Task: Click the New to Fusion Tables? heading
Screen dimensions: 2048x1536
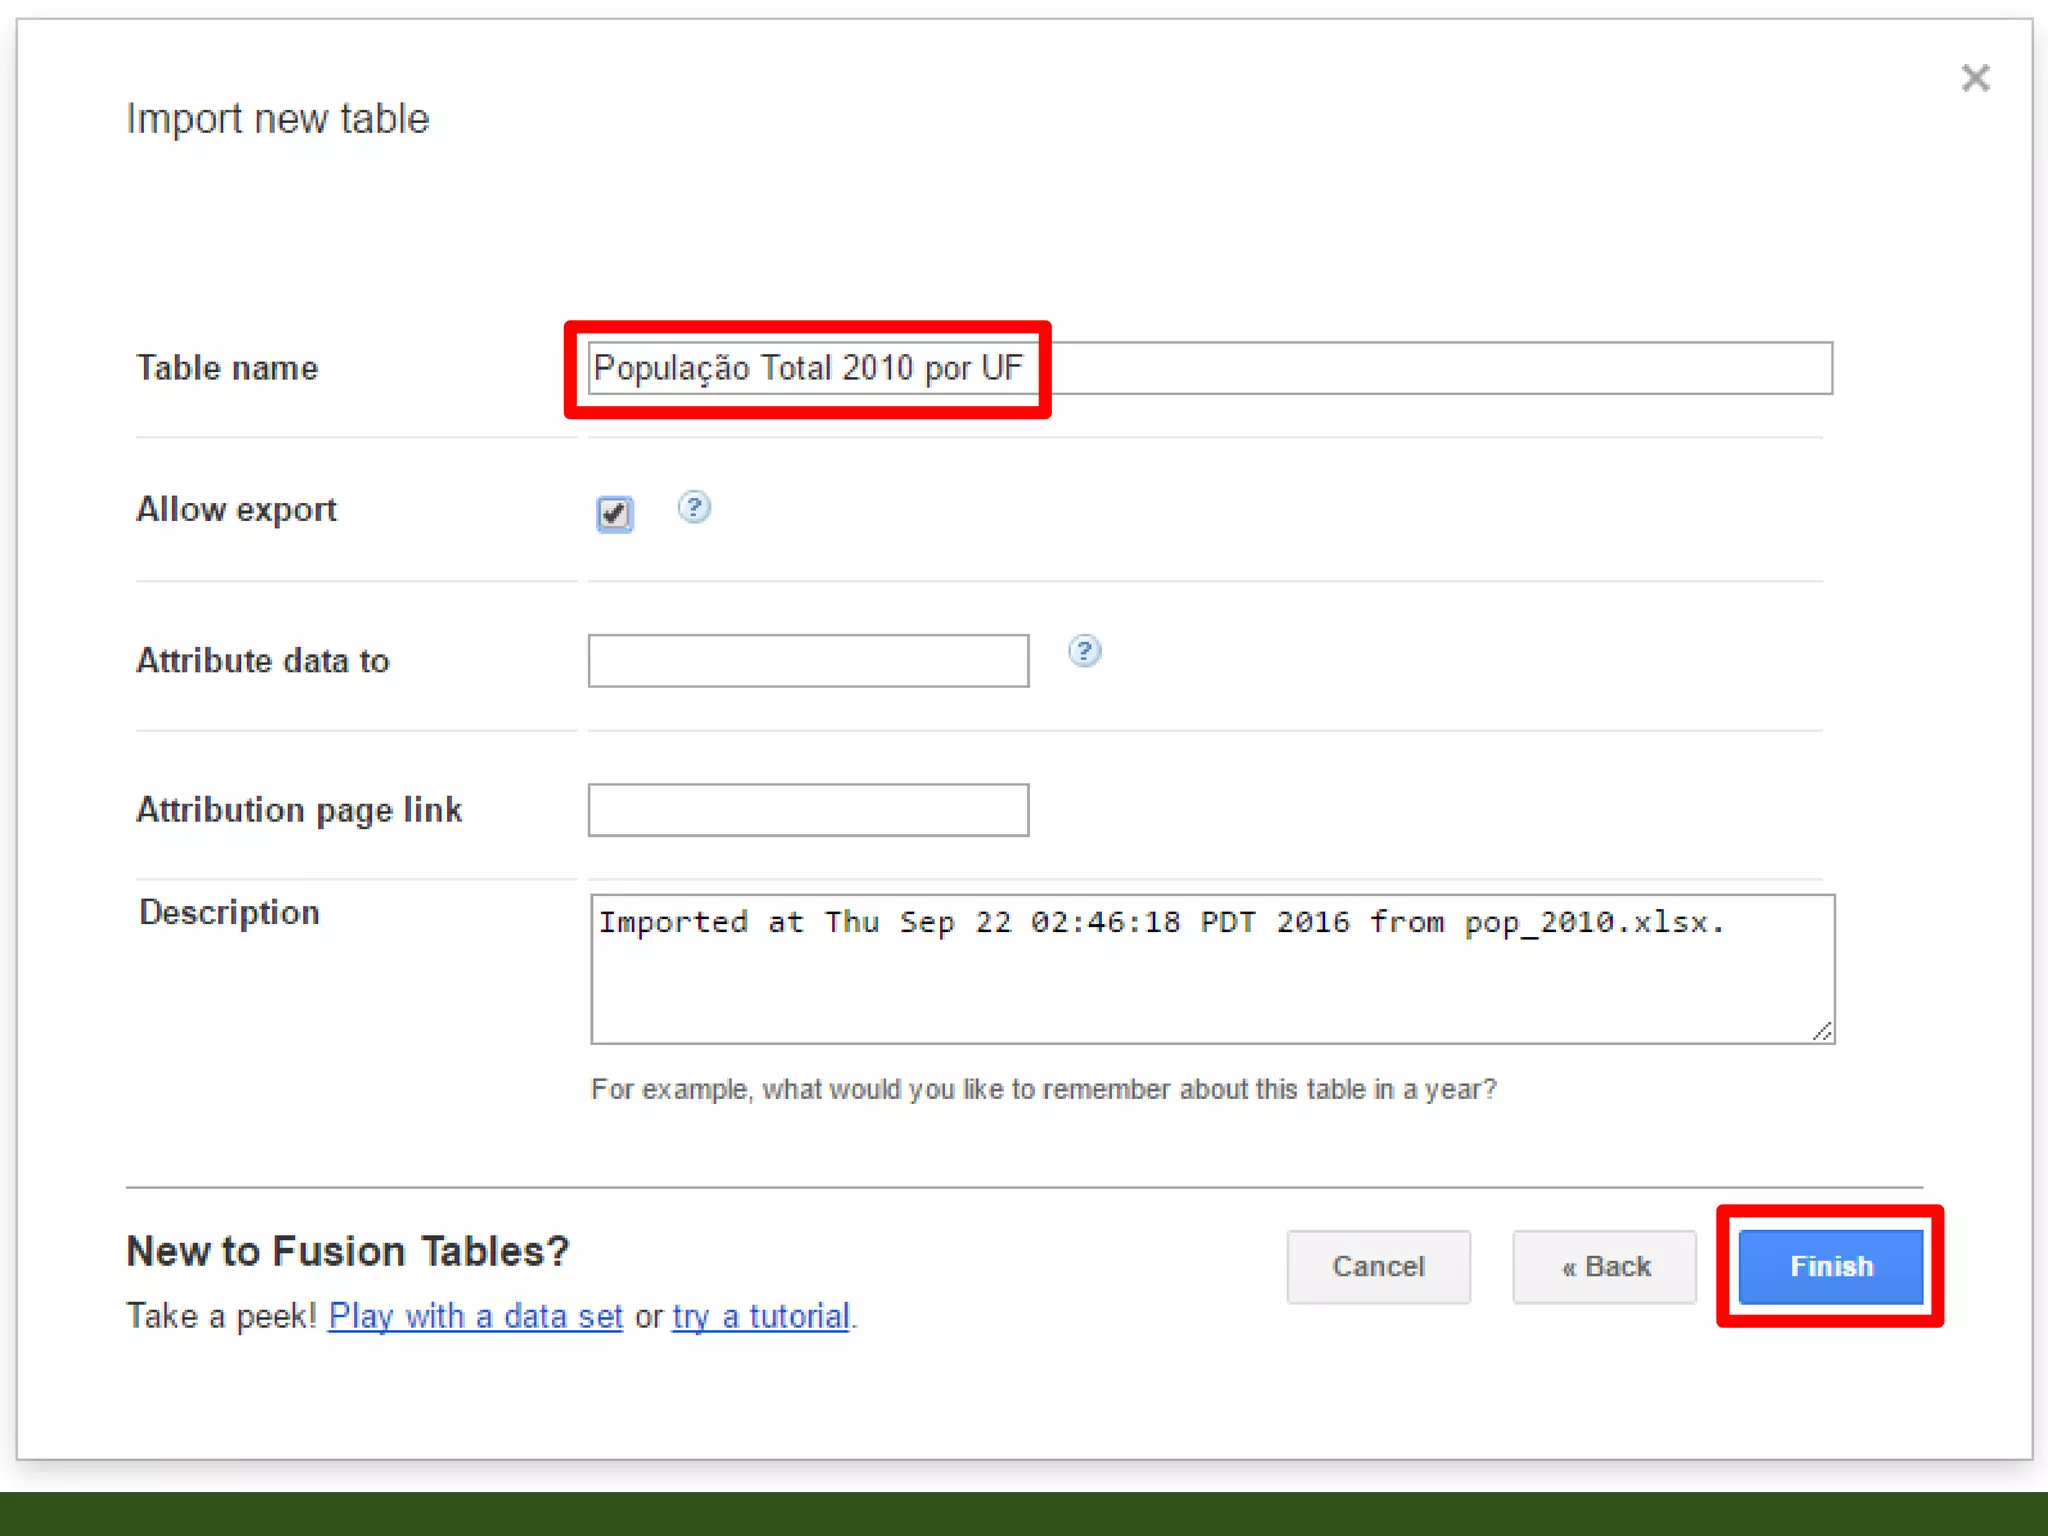Action: pos(347,1251)
